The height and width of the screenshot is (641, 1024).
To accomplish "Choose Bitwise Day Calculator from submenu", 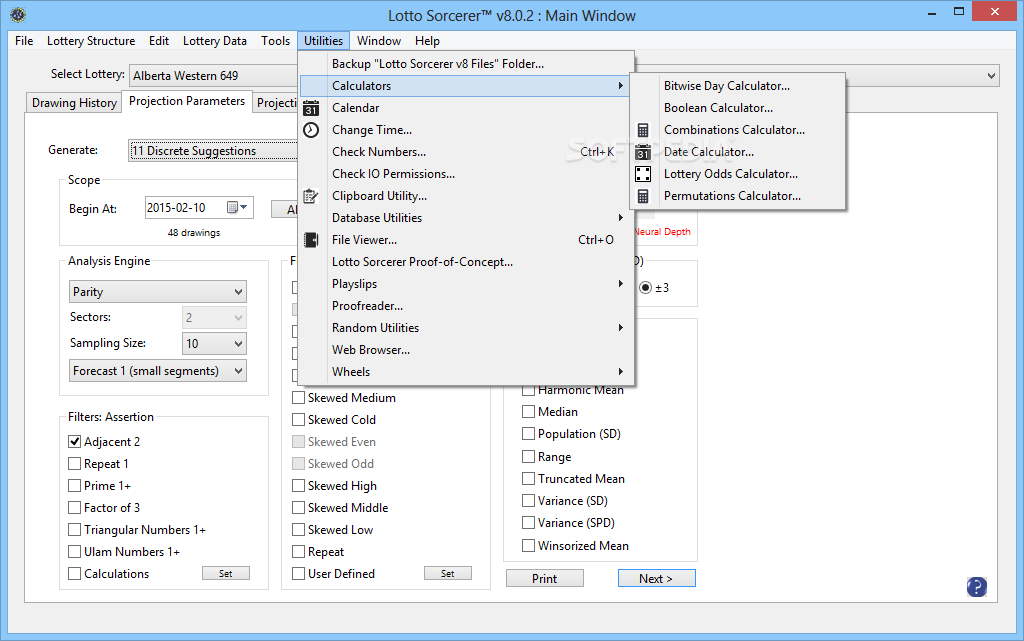I will 727,86.
